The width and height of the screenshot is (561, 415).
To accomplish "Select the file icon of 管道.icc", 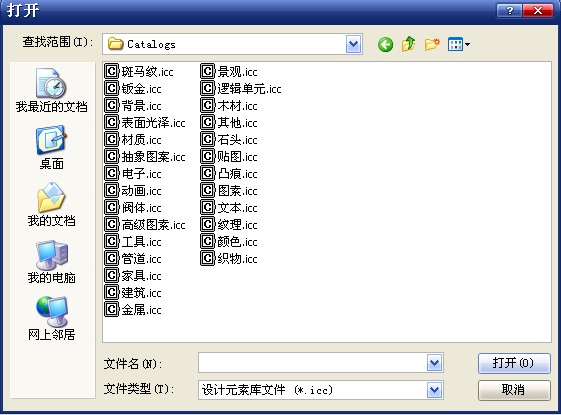I will click(x=111, y=258).
